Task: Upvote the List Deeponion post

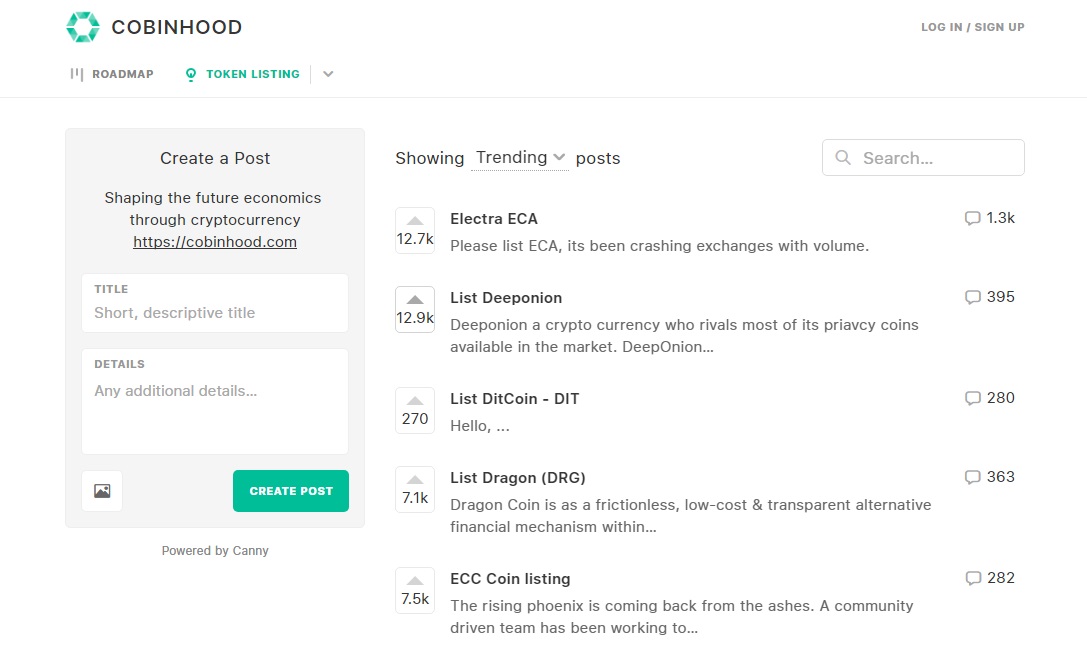Action: pyautogui.click(x=415, y=309)
